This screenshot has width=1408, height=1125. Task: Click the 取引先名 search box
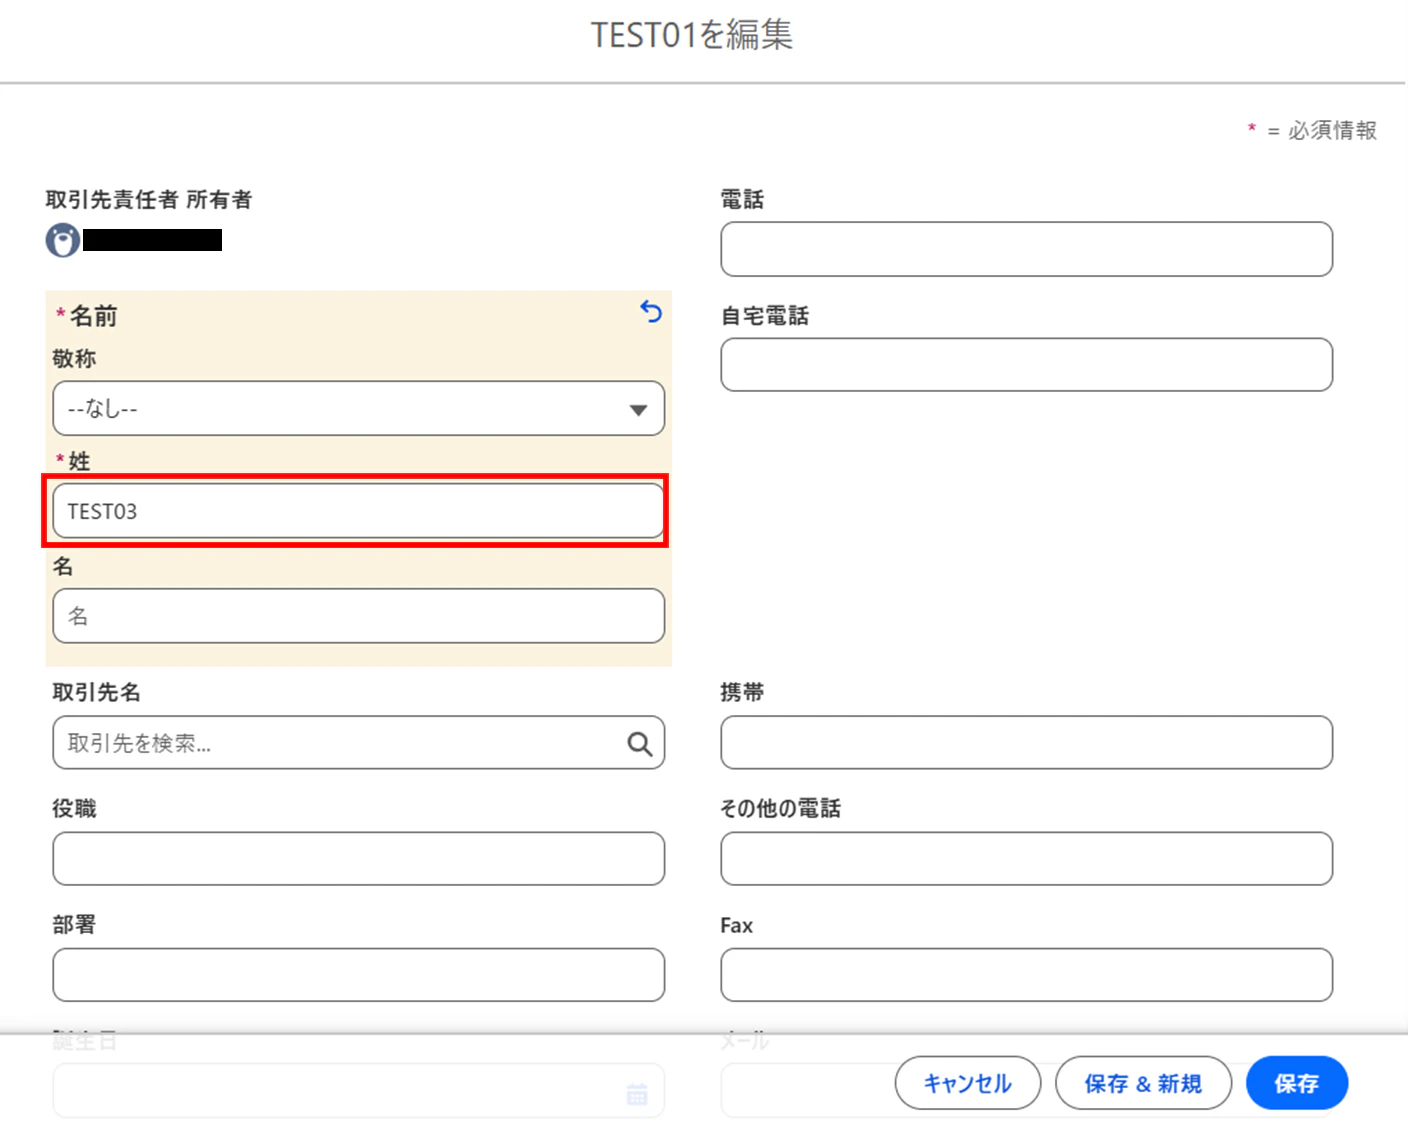coord(358,742)
